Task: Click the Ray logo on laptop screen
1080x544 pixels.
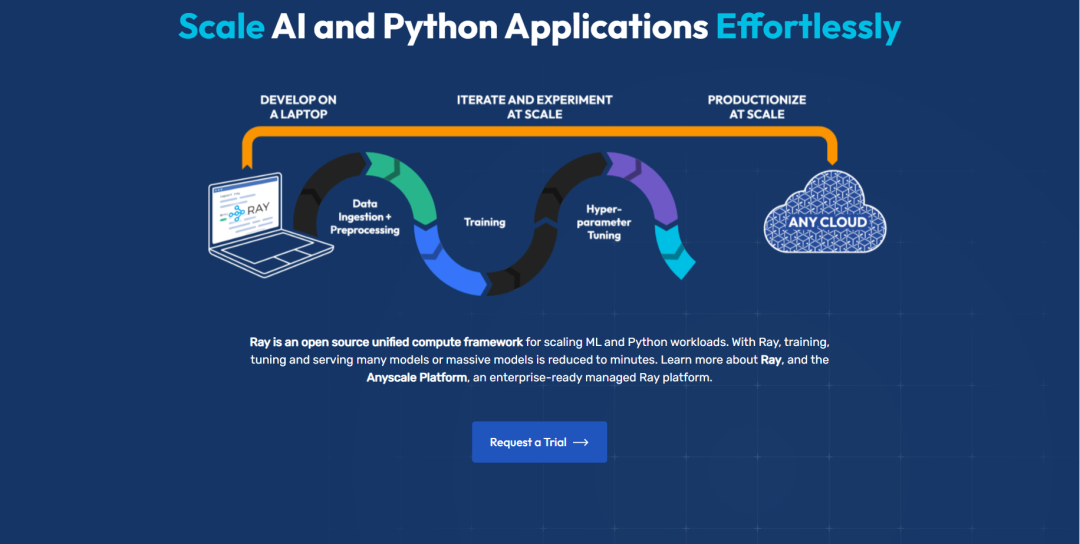Action: [x=249, y=212]
